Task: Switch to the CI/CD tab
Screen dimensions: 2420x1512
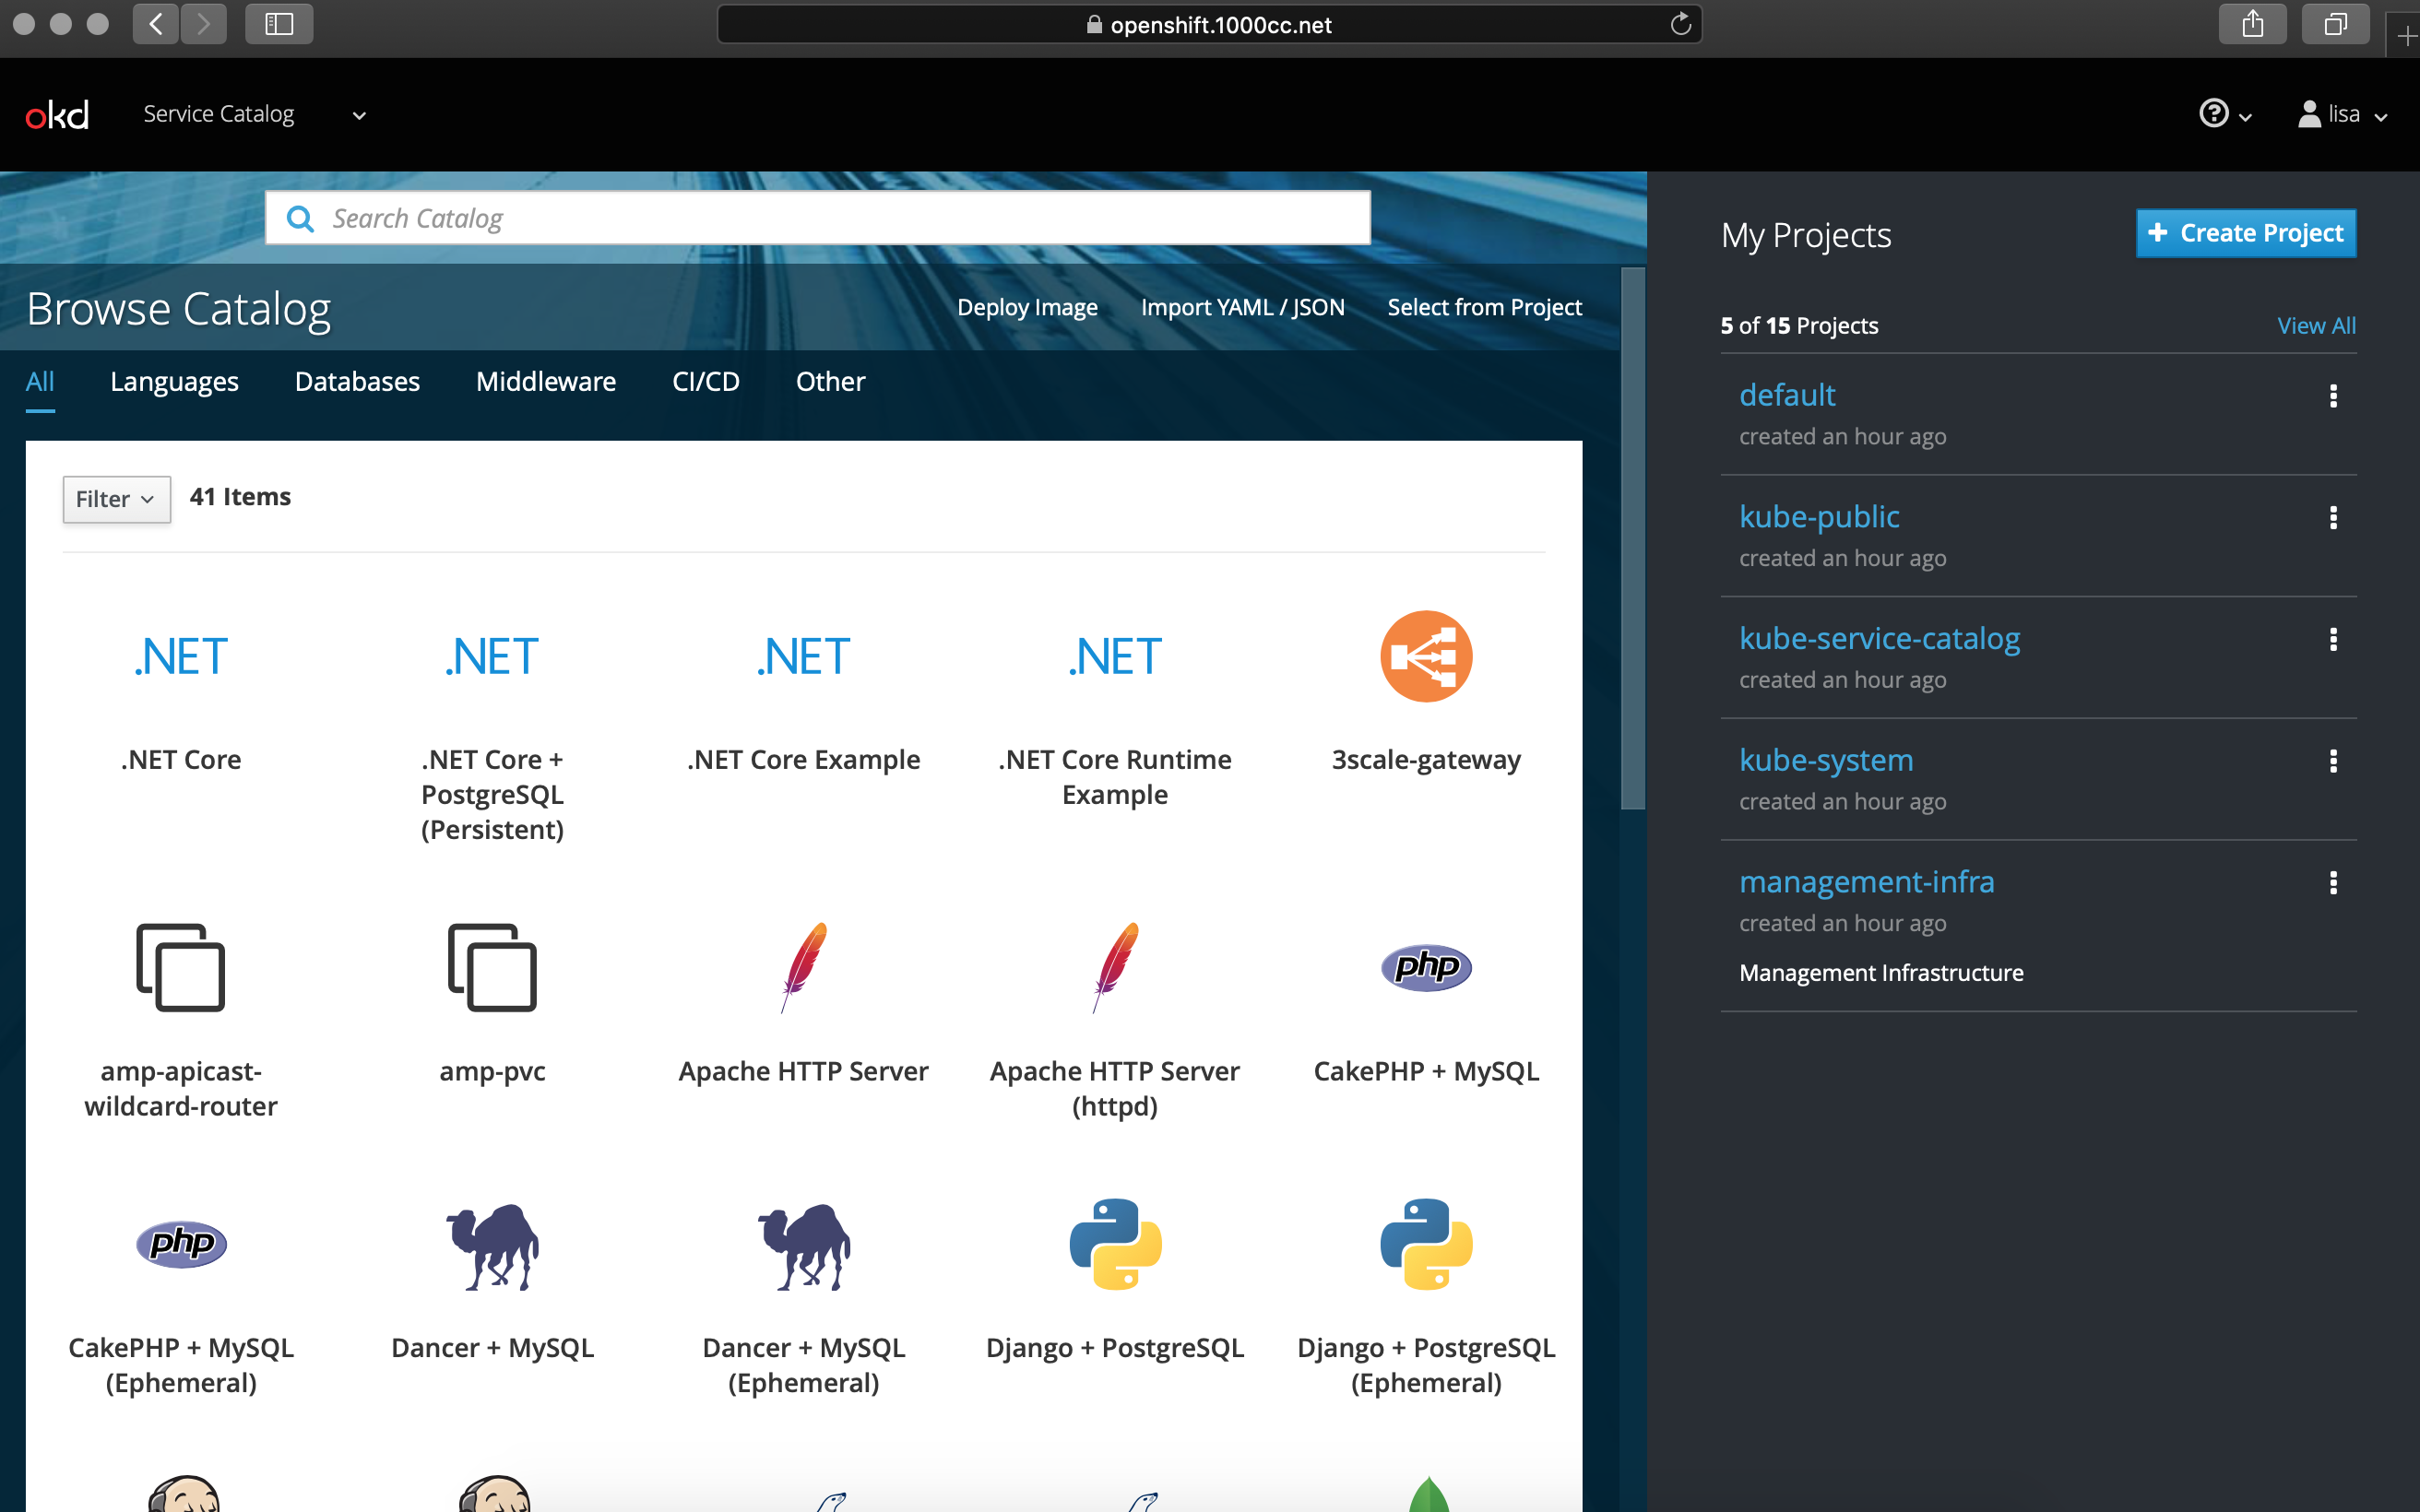Action: (x=706, y=382)
